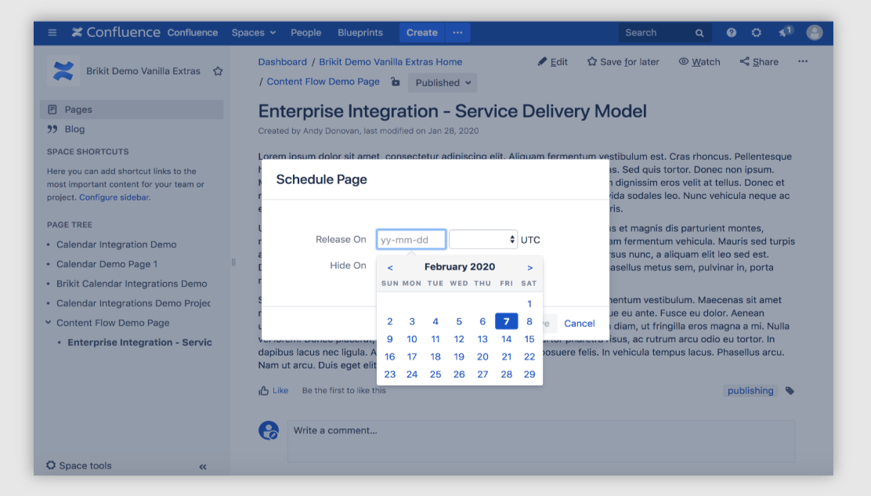
Task: Open the Spaces dropdown menu
Action: tap(253, 33)
